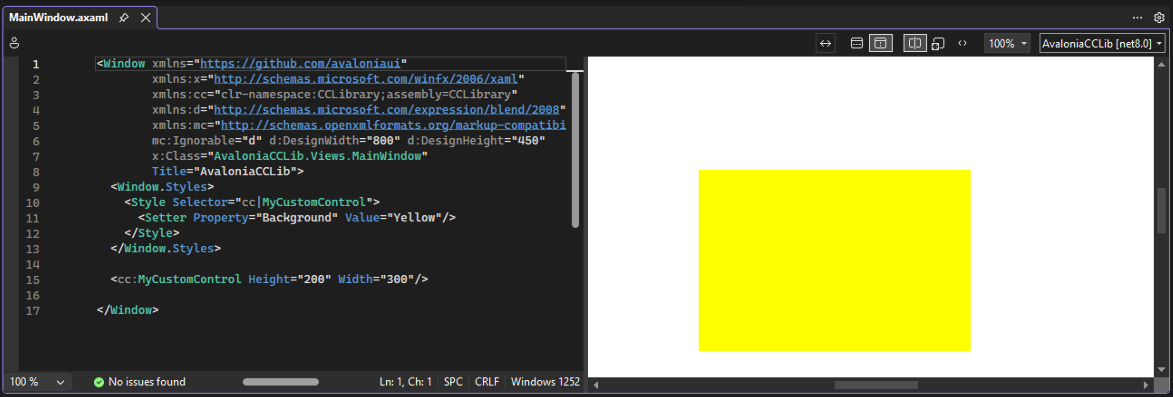
Task: Click the swap panes double-arrow icon
Action: pyautogui.click(x=825, y=43)
